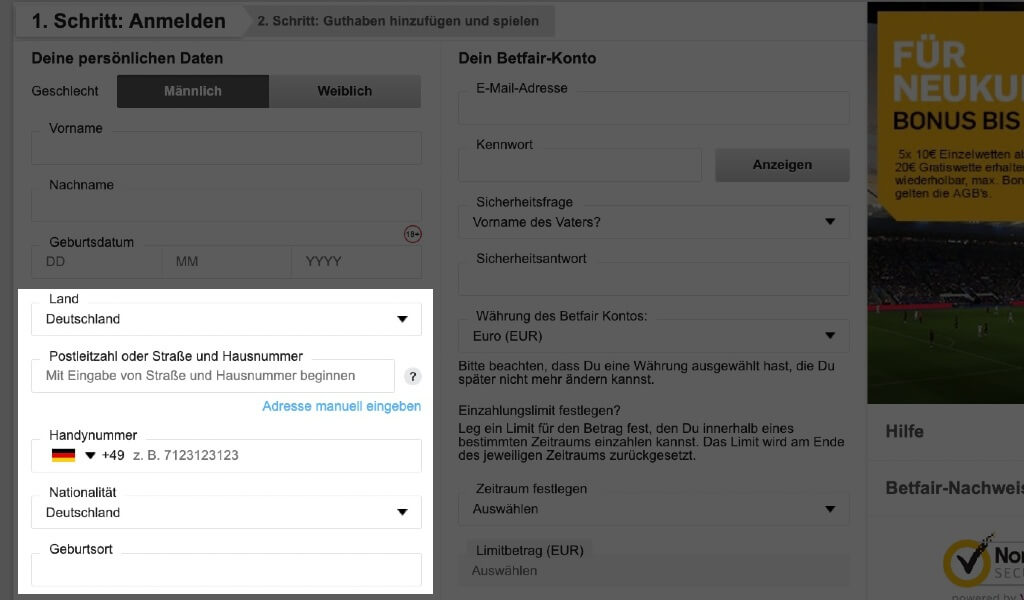
Task: Open the Nationalität dropdown
Action: (226, 513)
